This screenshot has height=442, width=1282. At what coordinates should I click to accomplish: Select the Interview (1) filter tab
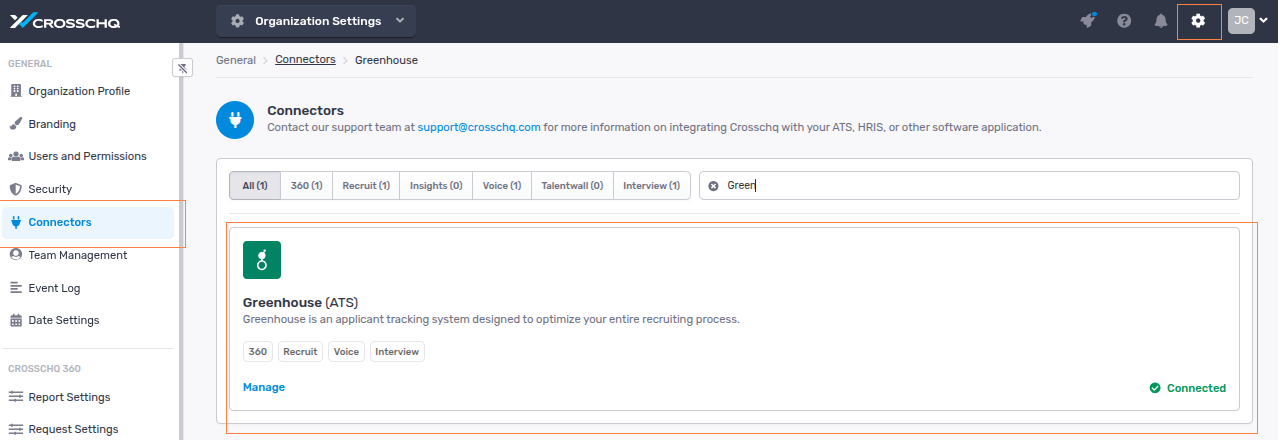coord(651,185)
